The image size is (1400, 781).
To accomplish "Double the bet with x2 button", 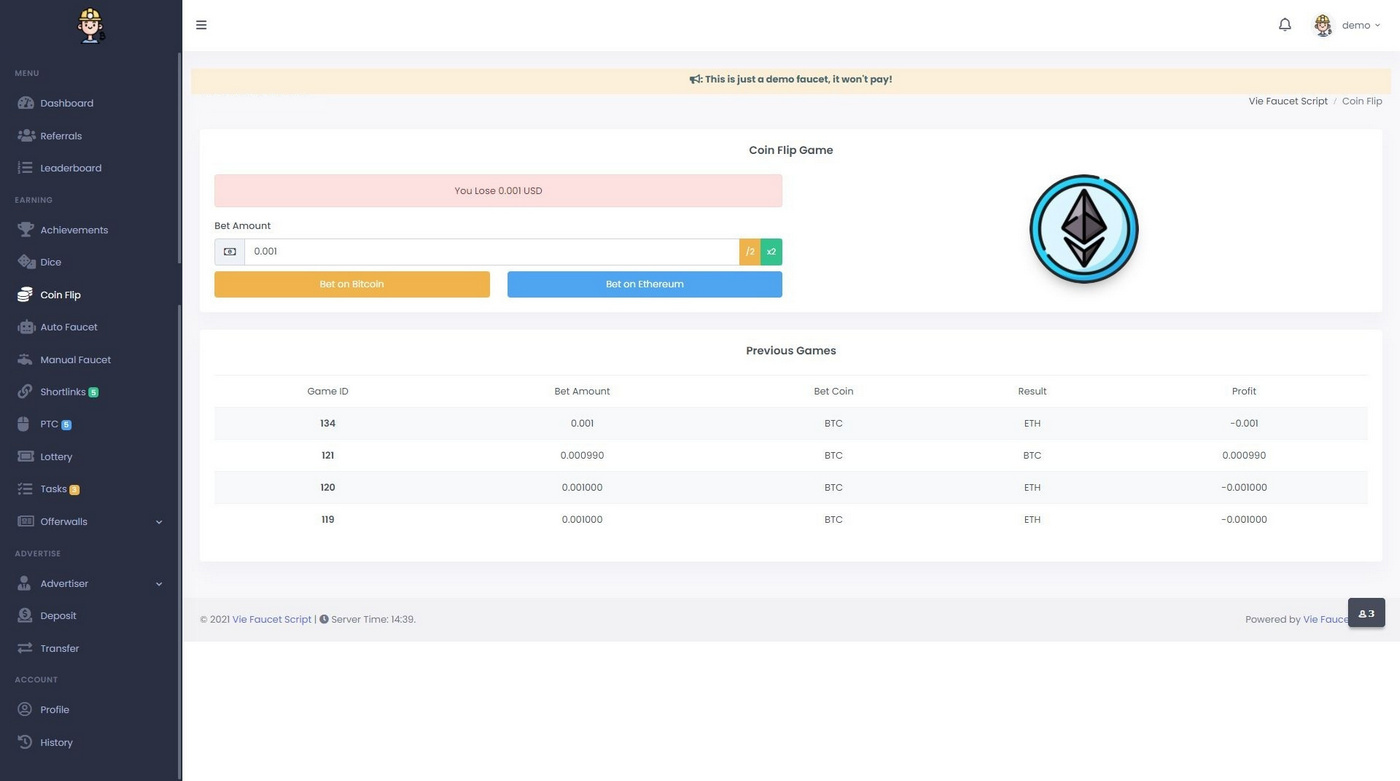I will (771, 252).
